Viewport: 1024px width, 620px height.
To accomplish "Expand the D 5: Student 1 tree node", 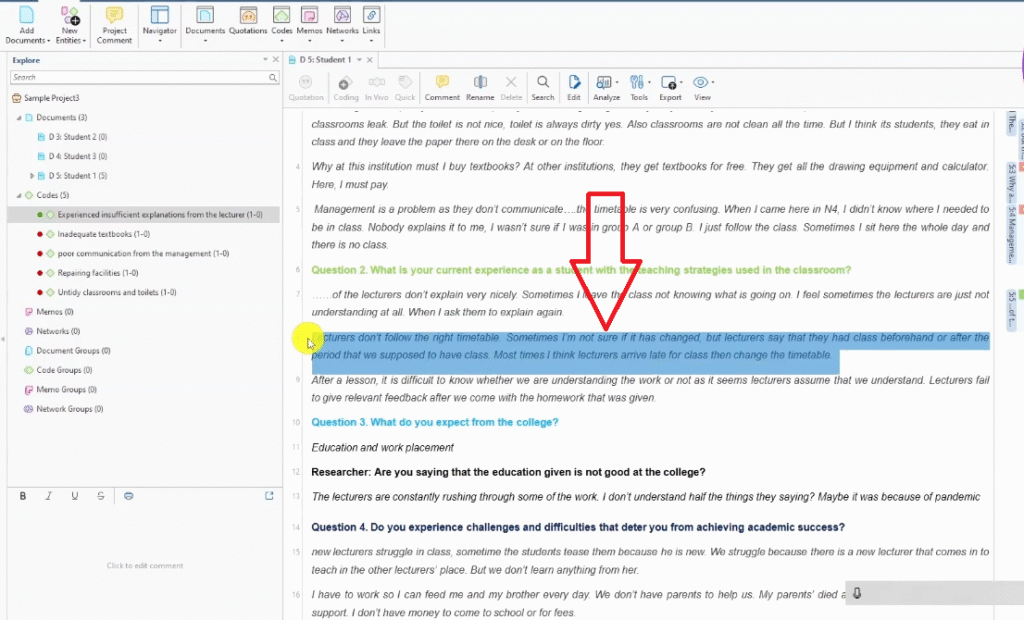I will [x=33, y=176].
